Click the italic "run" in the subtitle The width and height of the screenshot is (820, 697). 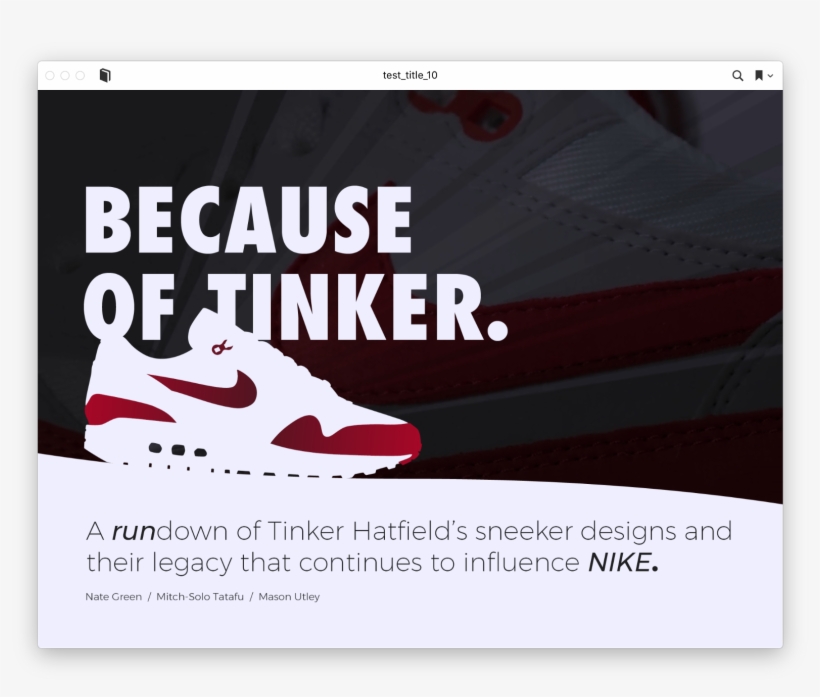(x=133, y=530)
